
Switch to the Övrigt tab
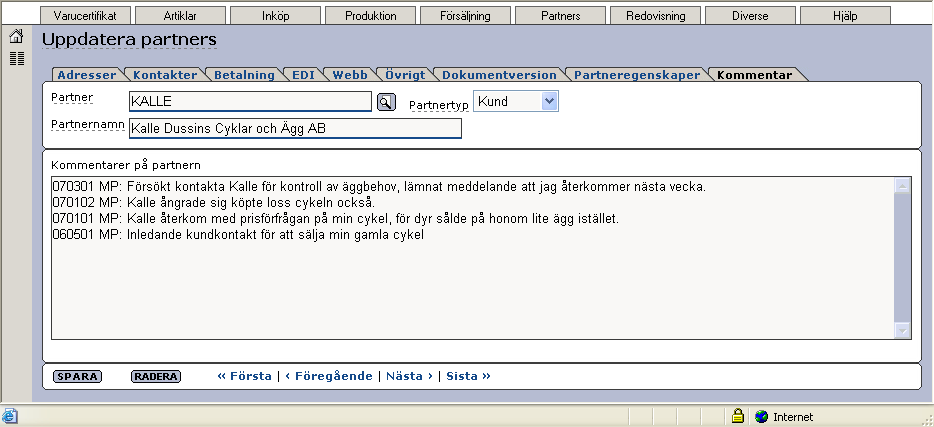[x=405, y=75]
